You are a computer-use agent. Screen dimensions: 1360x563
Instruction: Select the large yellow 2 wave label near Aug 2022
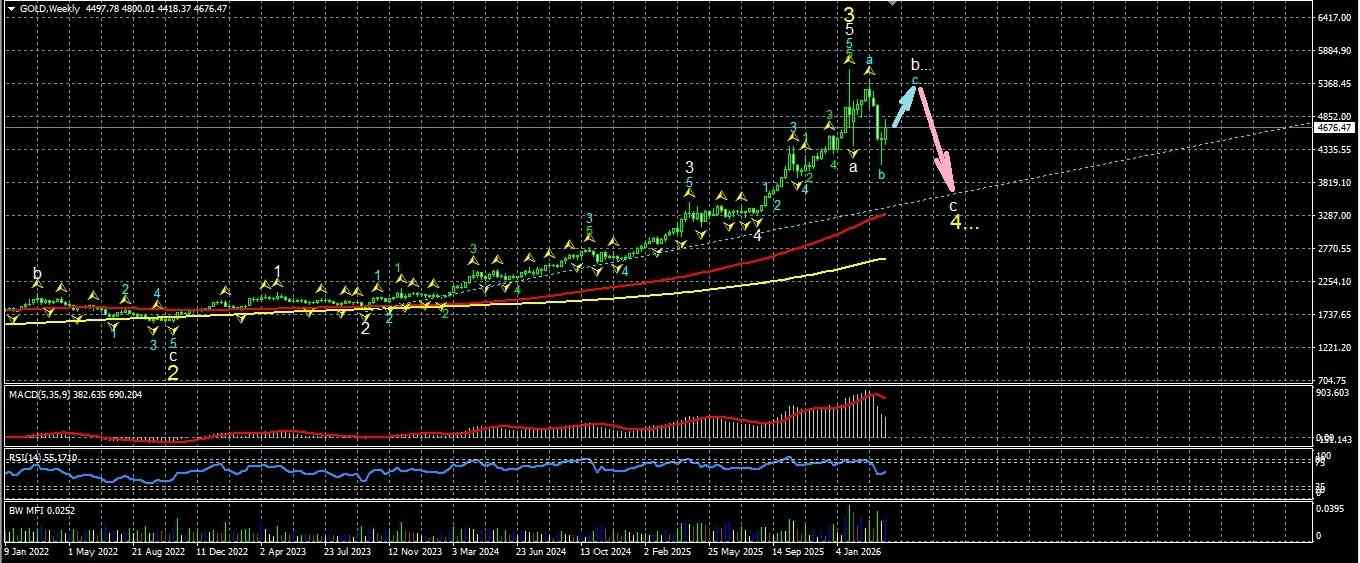point(173,373)
